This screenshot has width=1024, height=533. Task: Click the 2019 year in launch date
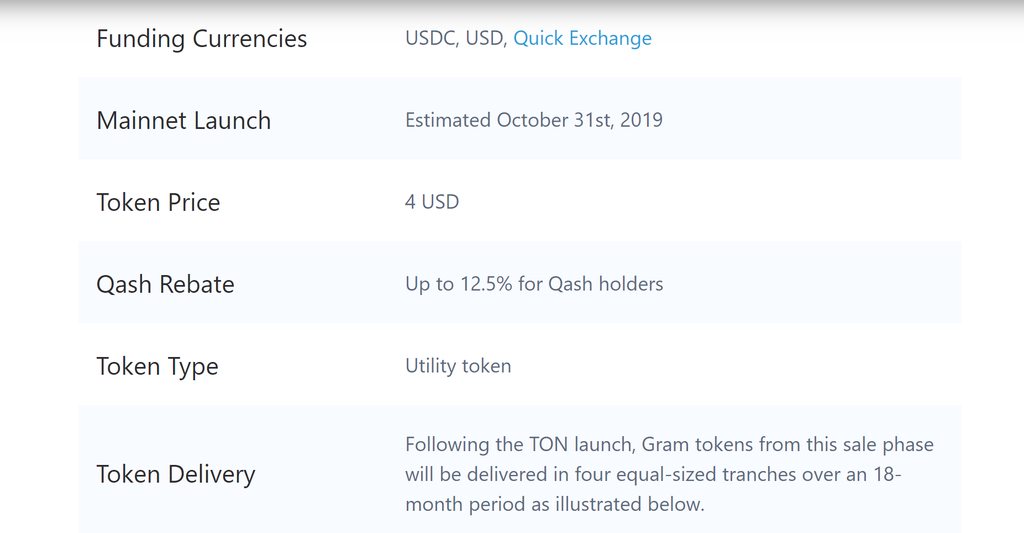(x=641, y=120)
